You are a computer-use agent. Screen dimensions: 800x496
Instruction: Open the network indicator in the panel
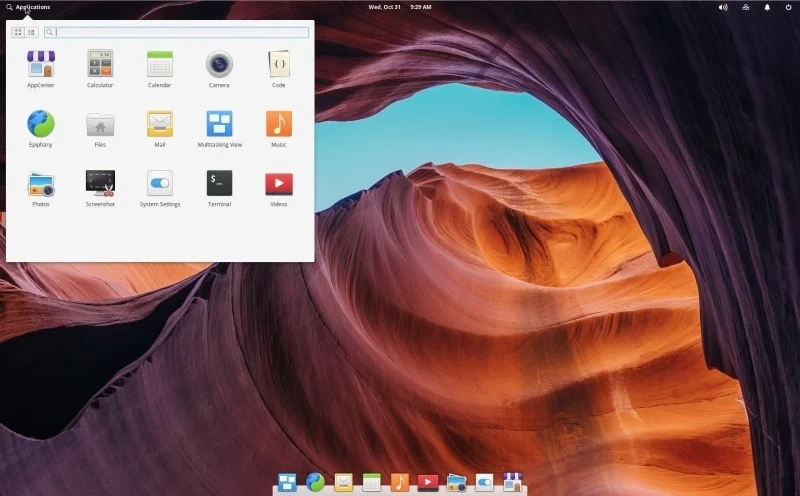click(x=745, y=7)
